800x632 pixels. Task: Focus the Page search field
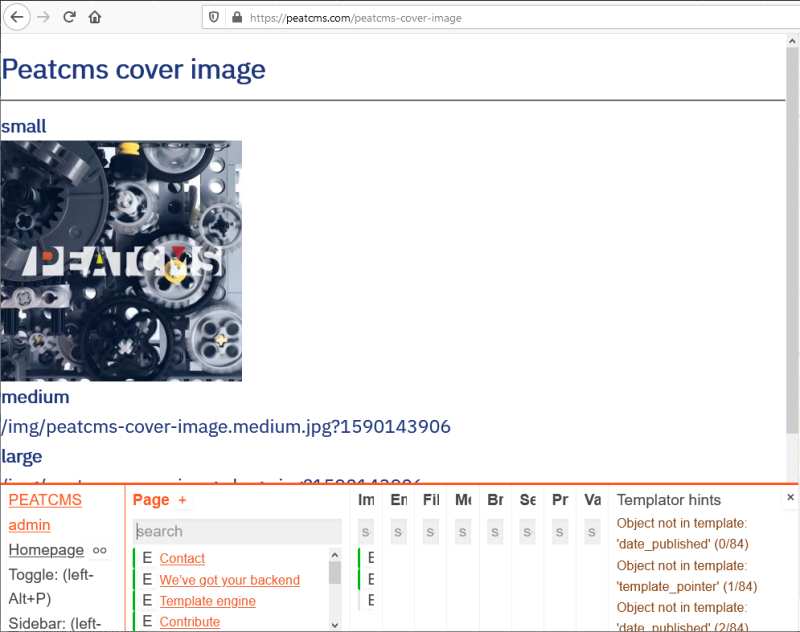pyautogui.click(x=237, y=532)
